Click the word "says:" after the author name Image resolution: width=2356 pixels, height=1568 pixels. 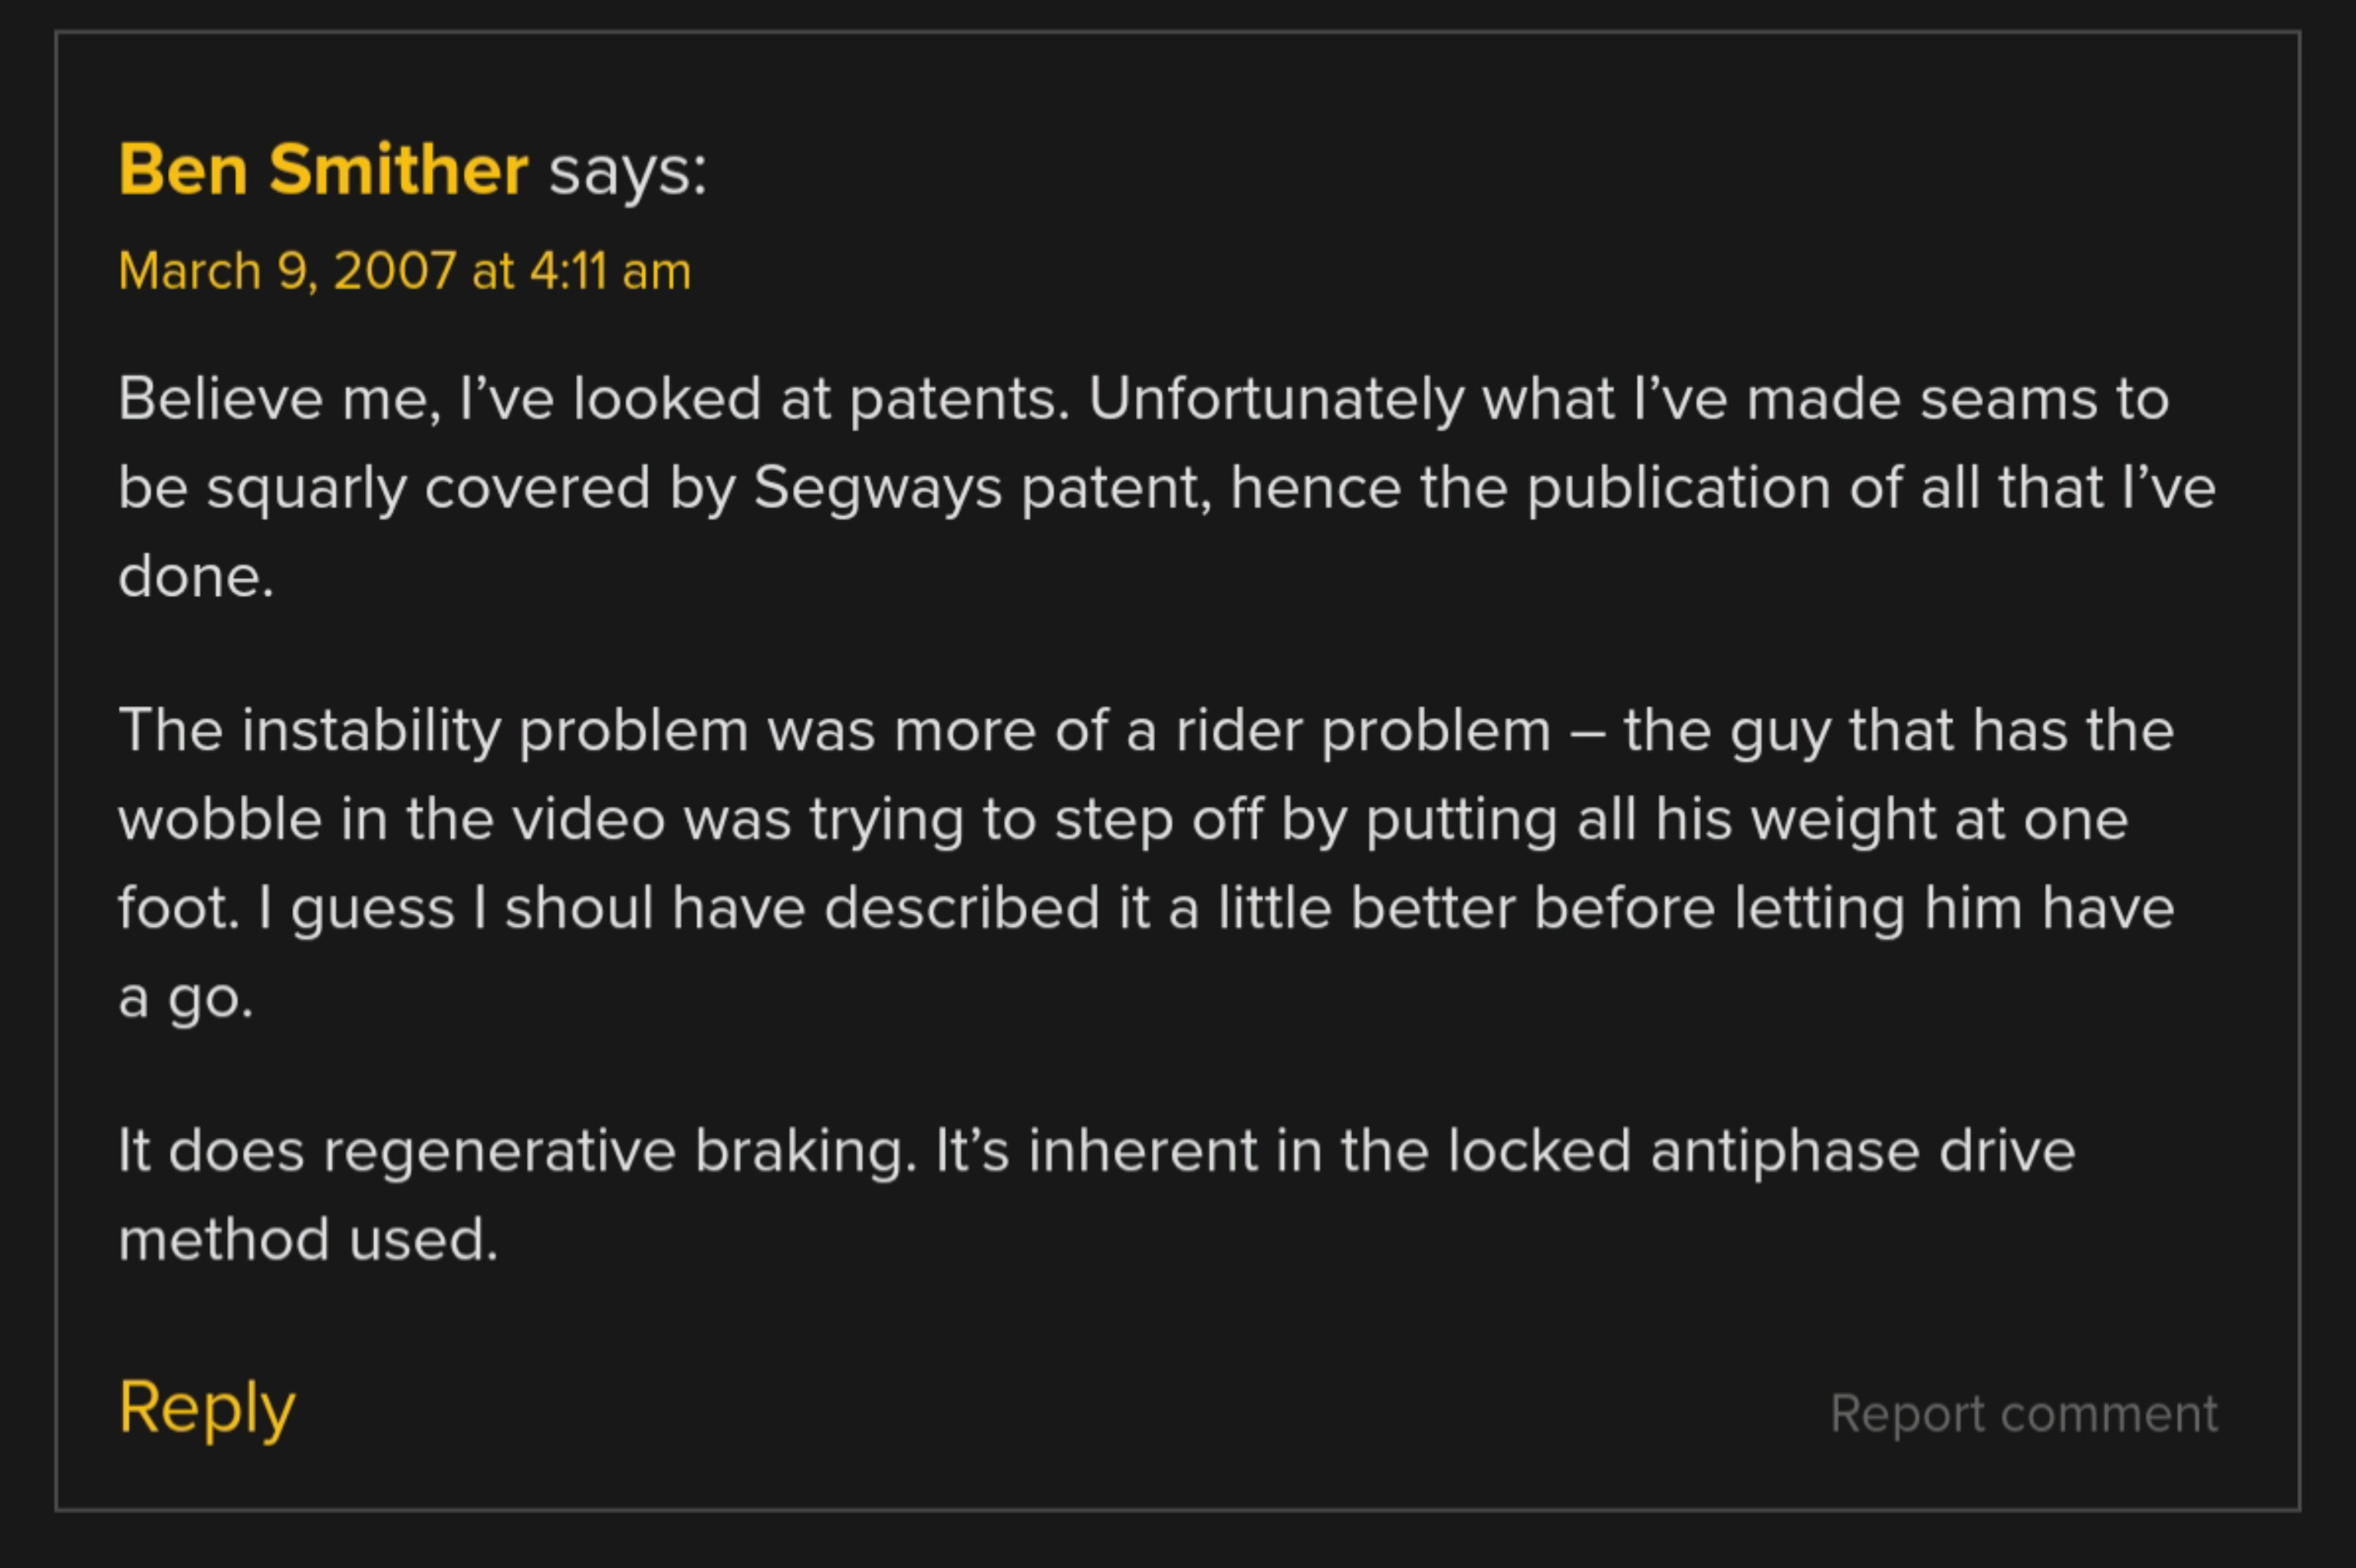pos(628,172)
